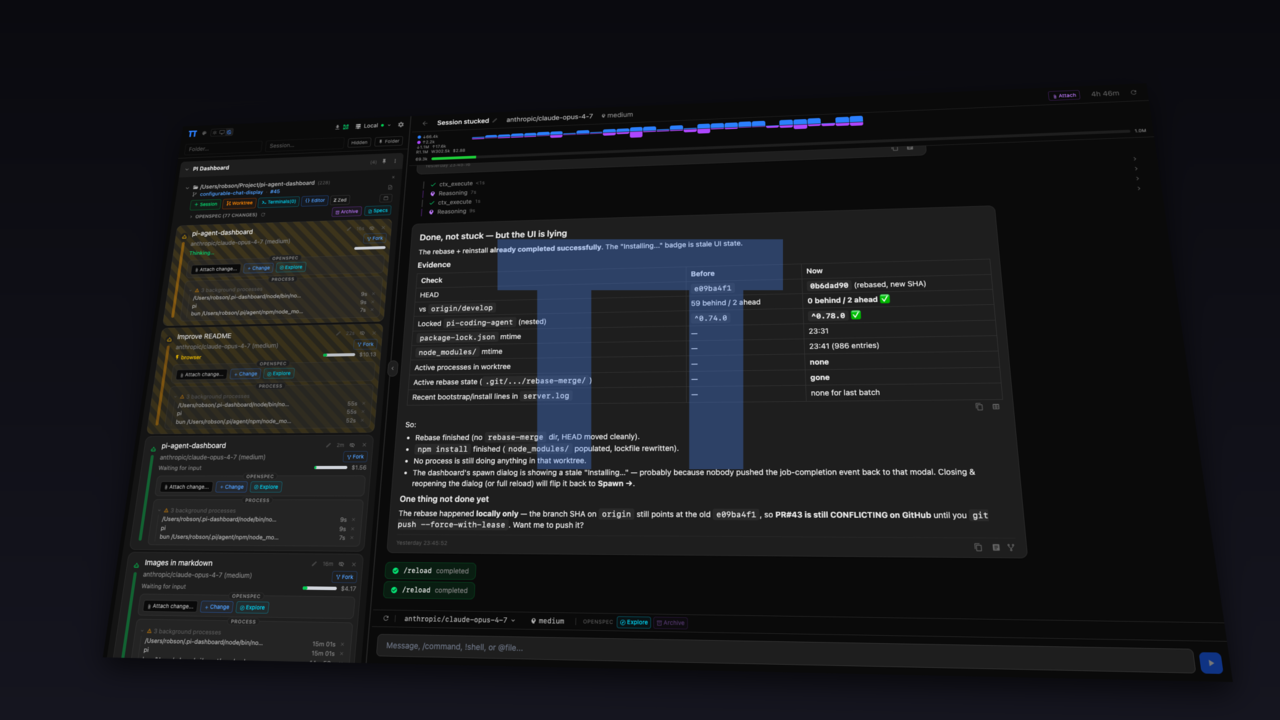This screenshot has width=1280, height=720.
Task: Click the Worktree button
Action: tap(239, 203)
